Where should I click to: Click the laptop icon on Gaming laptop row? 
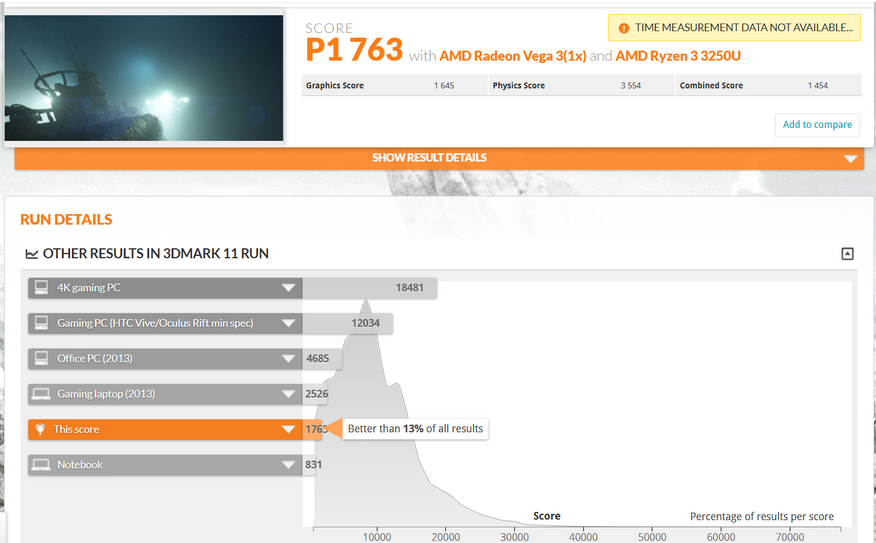[x=41, y=394]
